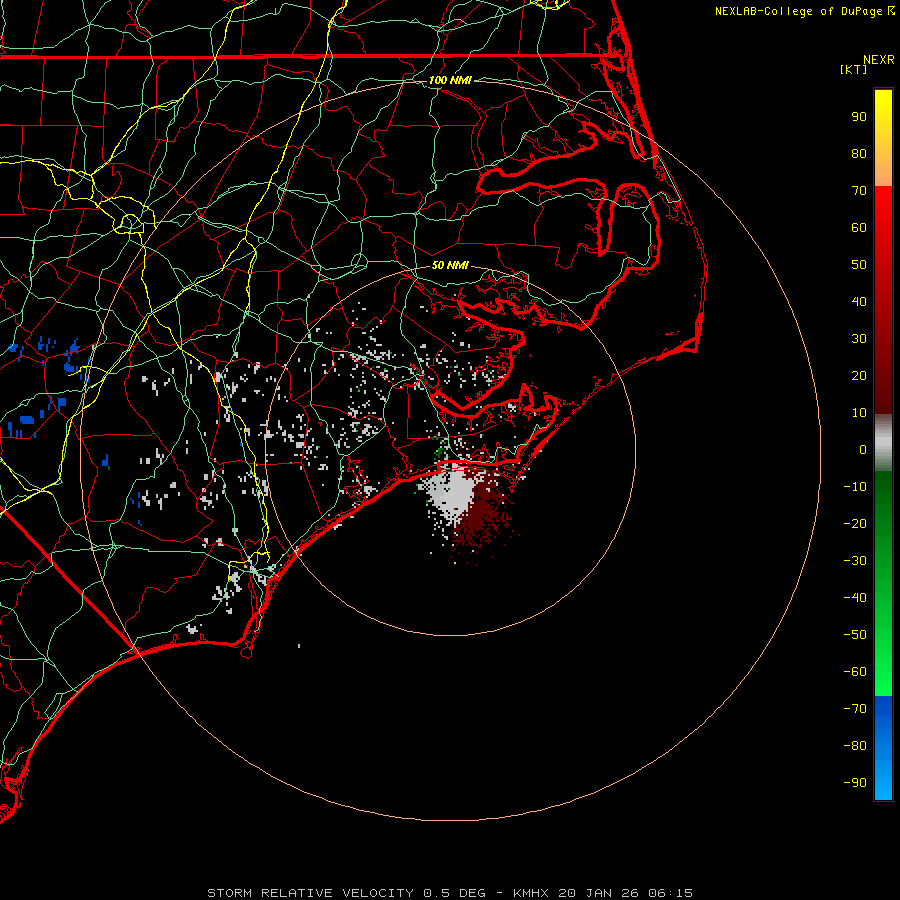
Task: Click the 40 value on color scale
Action: tap(859, 301)
